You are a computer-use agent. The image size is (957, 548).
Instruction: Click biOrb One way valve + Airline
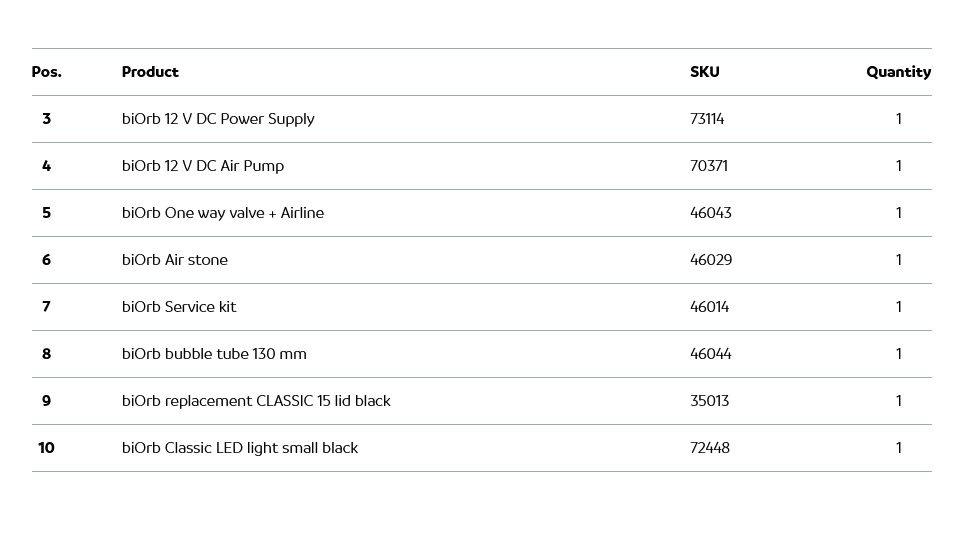click(223, 213)
